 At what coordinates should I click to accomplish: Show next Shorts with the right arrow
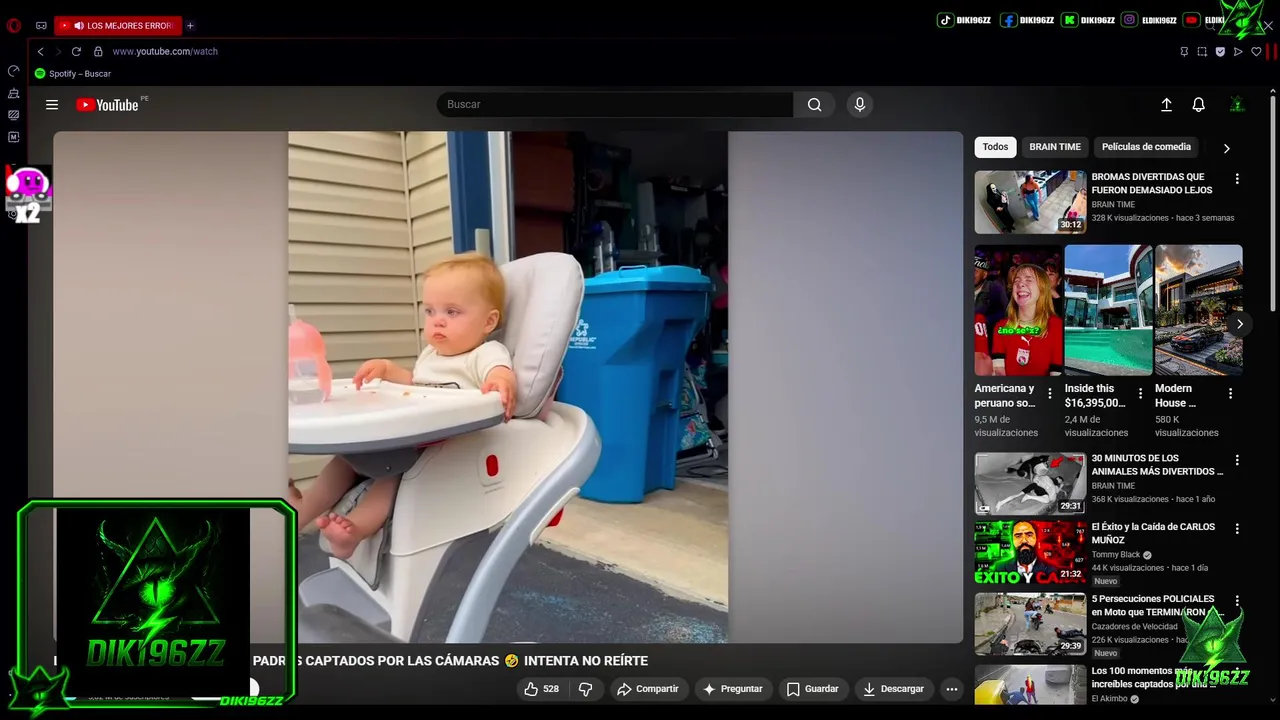[1239, 324]
